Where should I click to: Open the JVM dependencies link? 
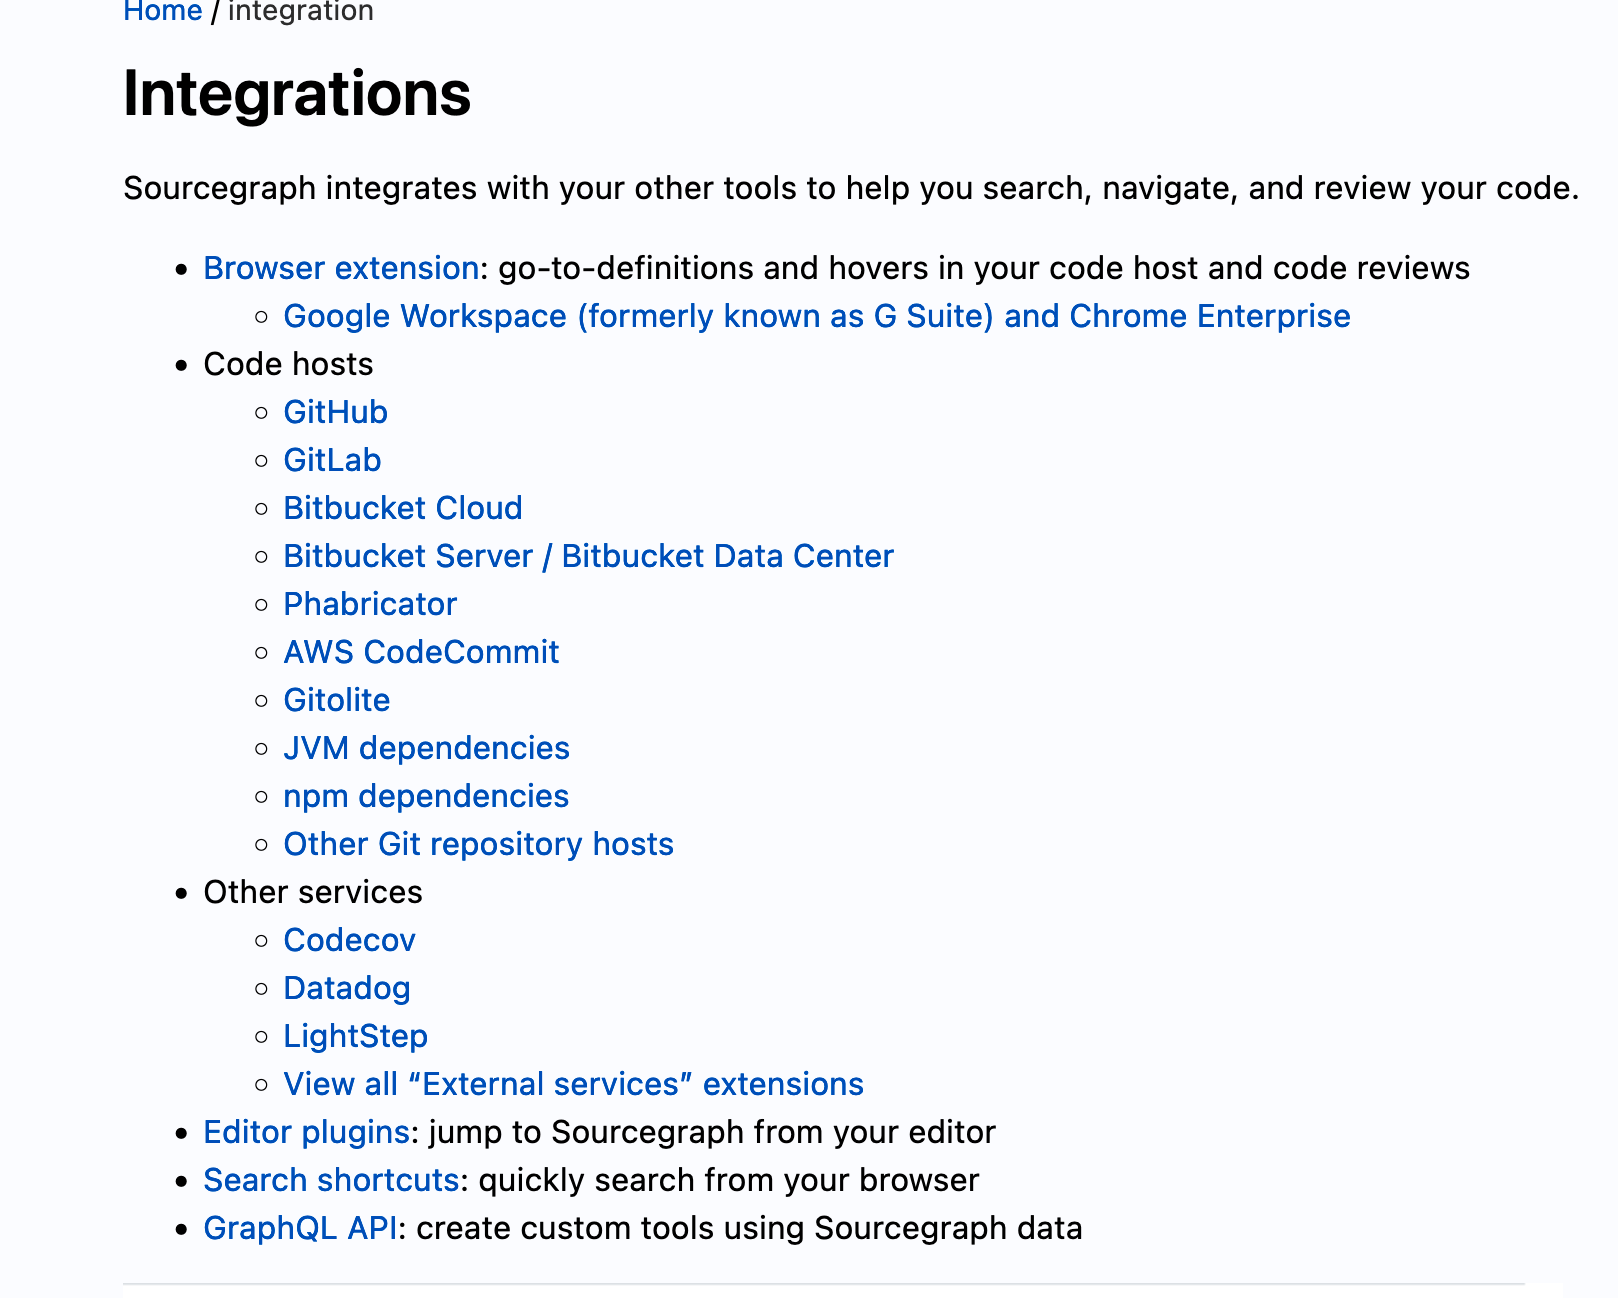coord(426,748)
